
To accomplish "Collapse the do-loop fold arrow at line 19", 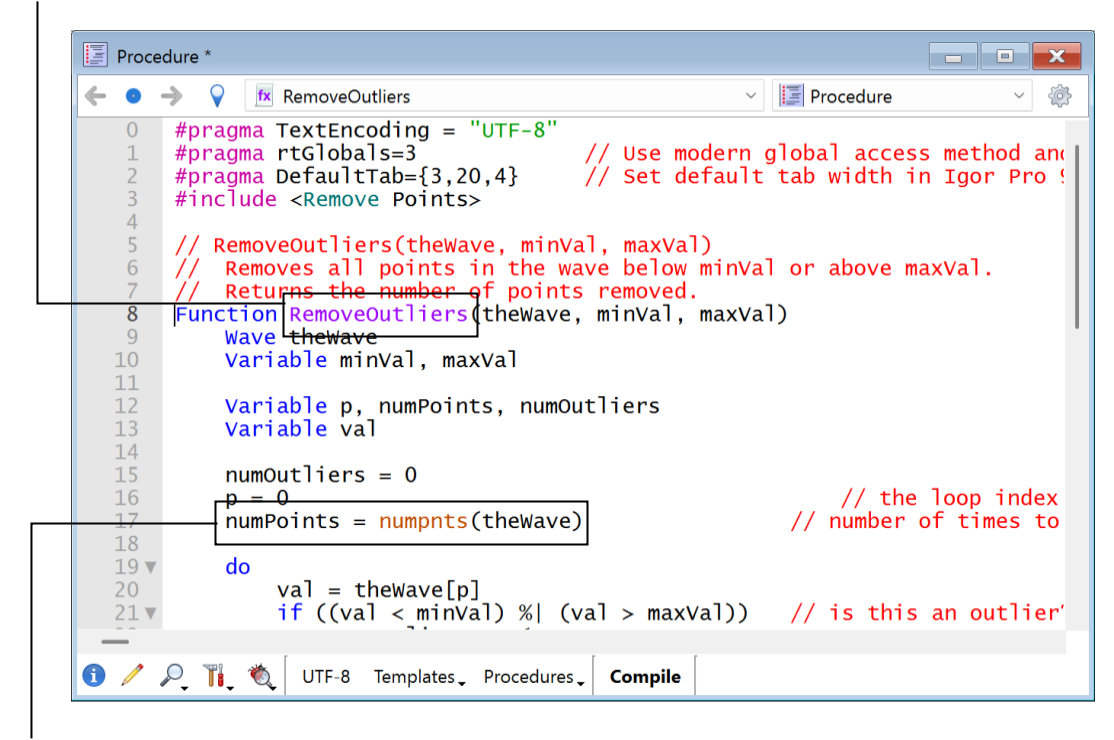I will (151, 567).
